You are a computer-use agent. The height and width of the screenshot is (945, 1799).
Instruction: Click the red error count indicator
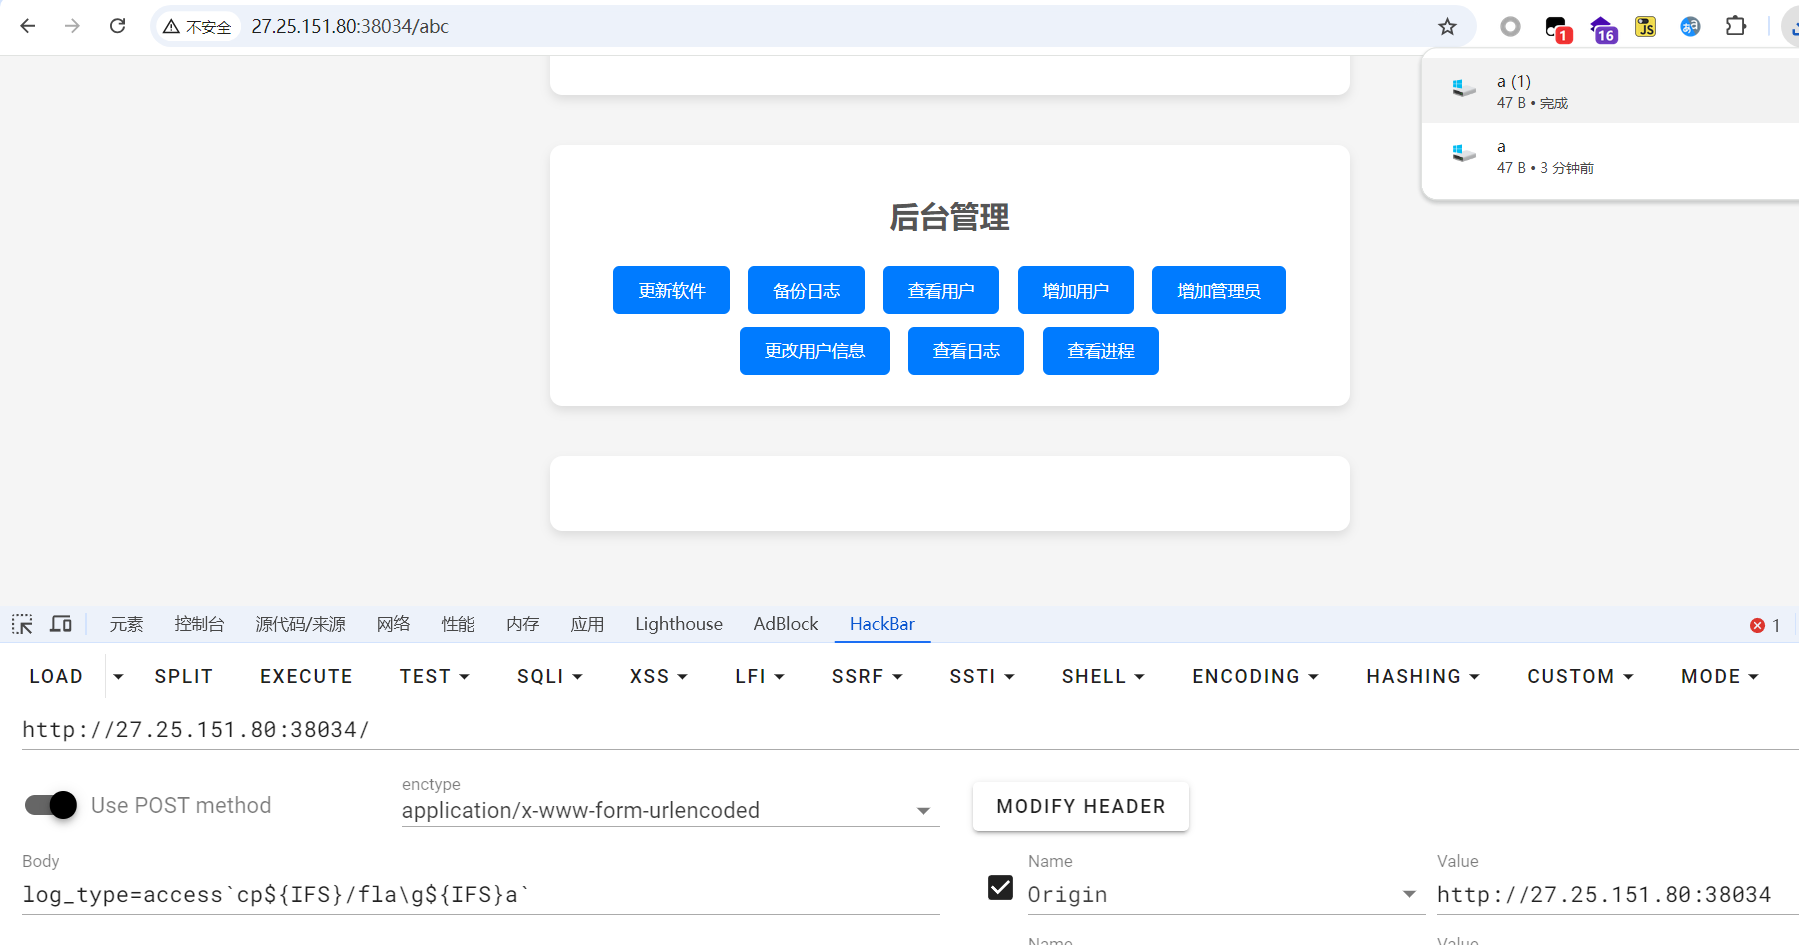click(x=1764, y=625)
